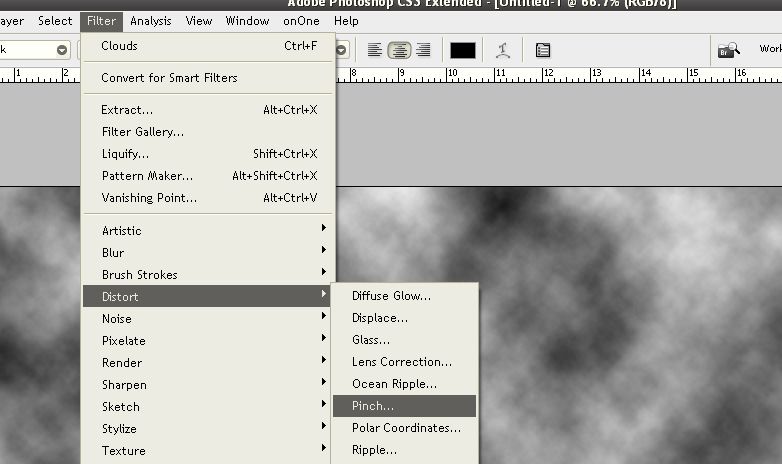782x464 pixels.
Task: Open the Filter Gallery
Action: 143,132
